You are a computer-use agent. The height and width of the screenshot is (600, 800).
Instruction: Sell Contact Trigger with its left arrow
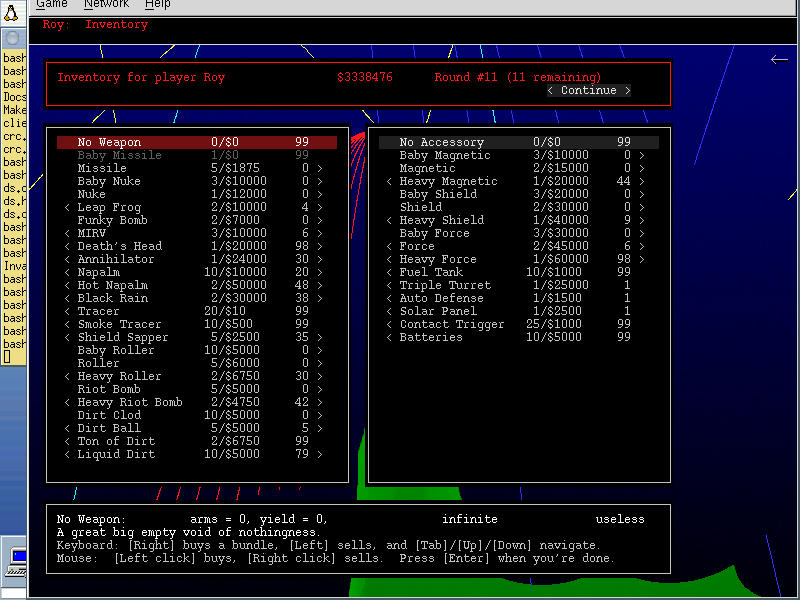pyautogui.click(x=389, y=324)
